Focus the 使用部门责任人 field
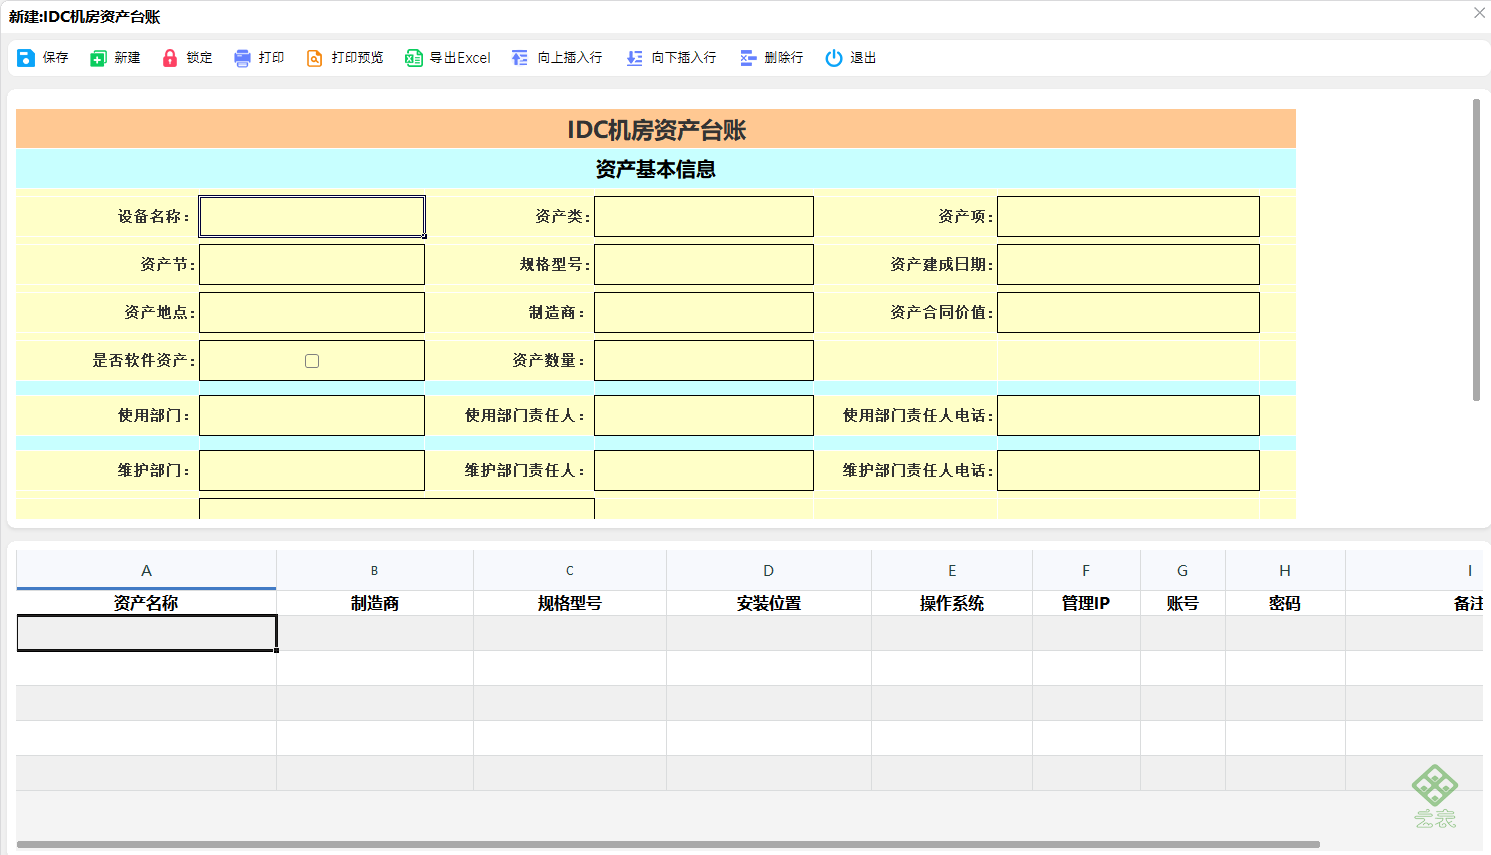This screenshot has width=1491, height=855. tap(704, 415)
